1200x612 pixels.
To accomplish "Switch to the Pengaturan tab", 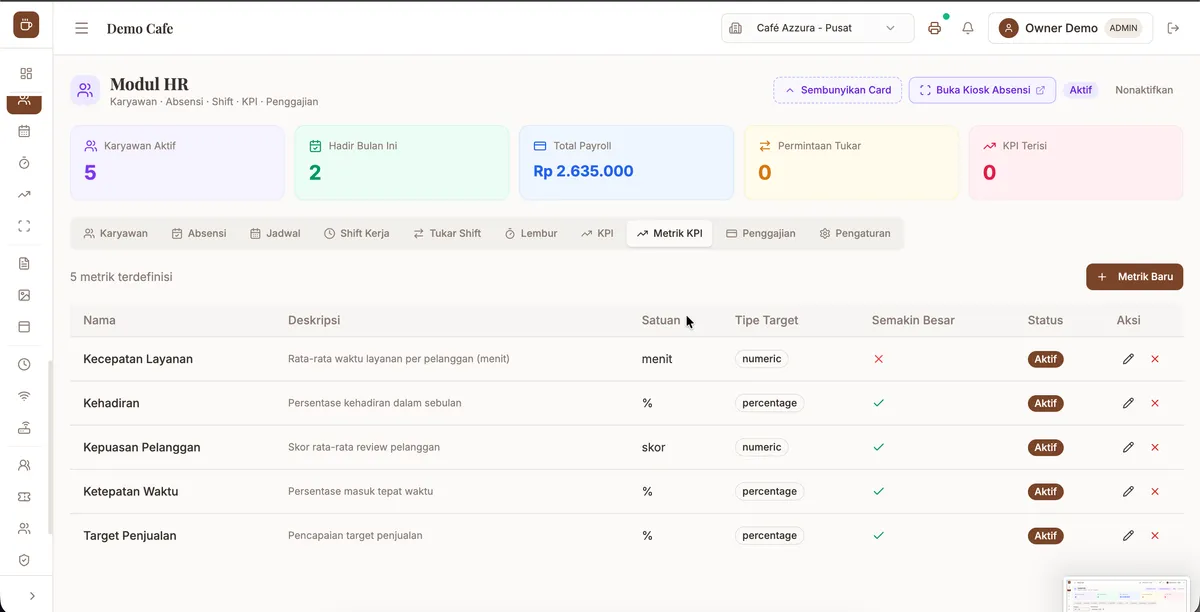I will (x=855, y=233).
